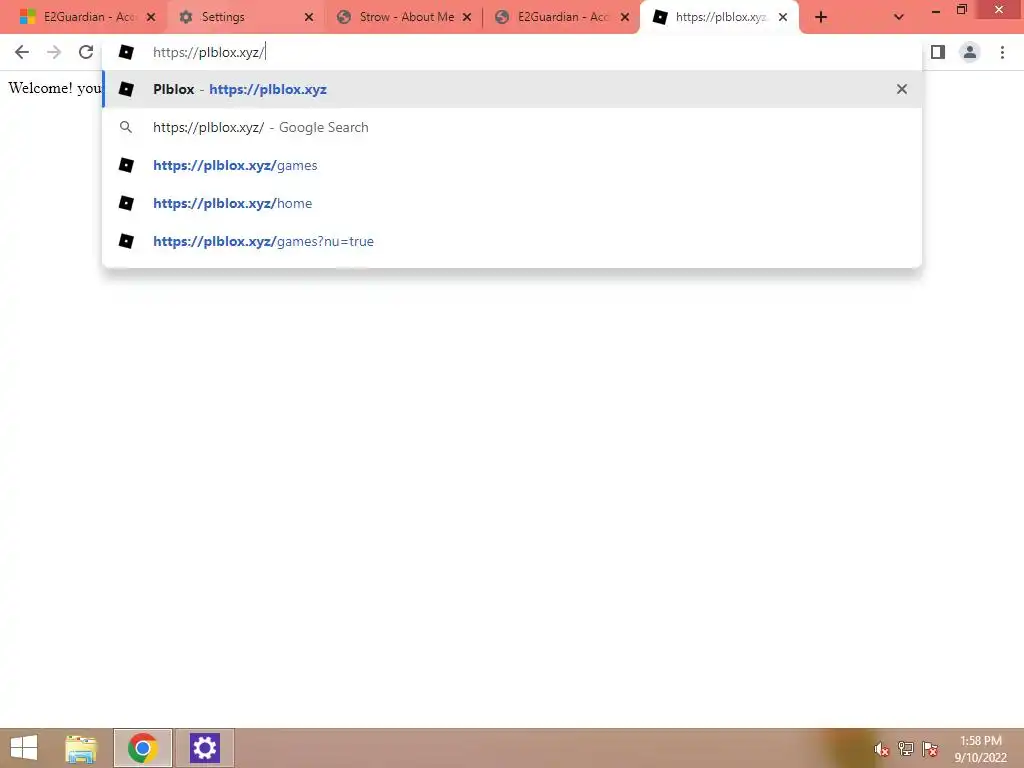
Task: Click the network tray icon
Action: click(x=906, y=749)
